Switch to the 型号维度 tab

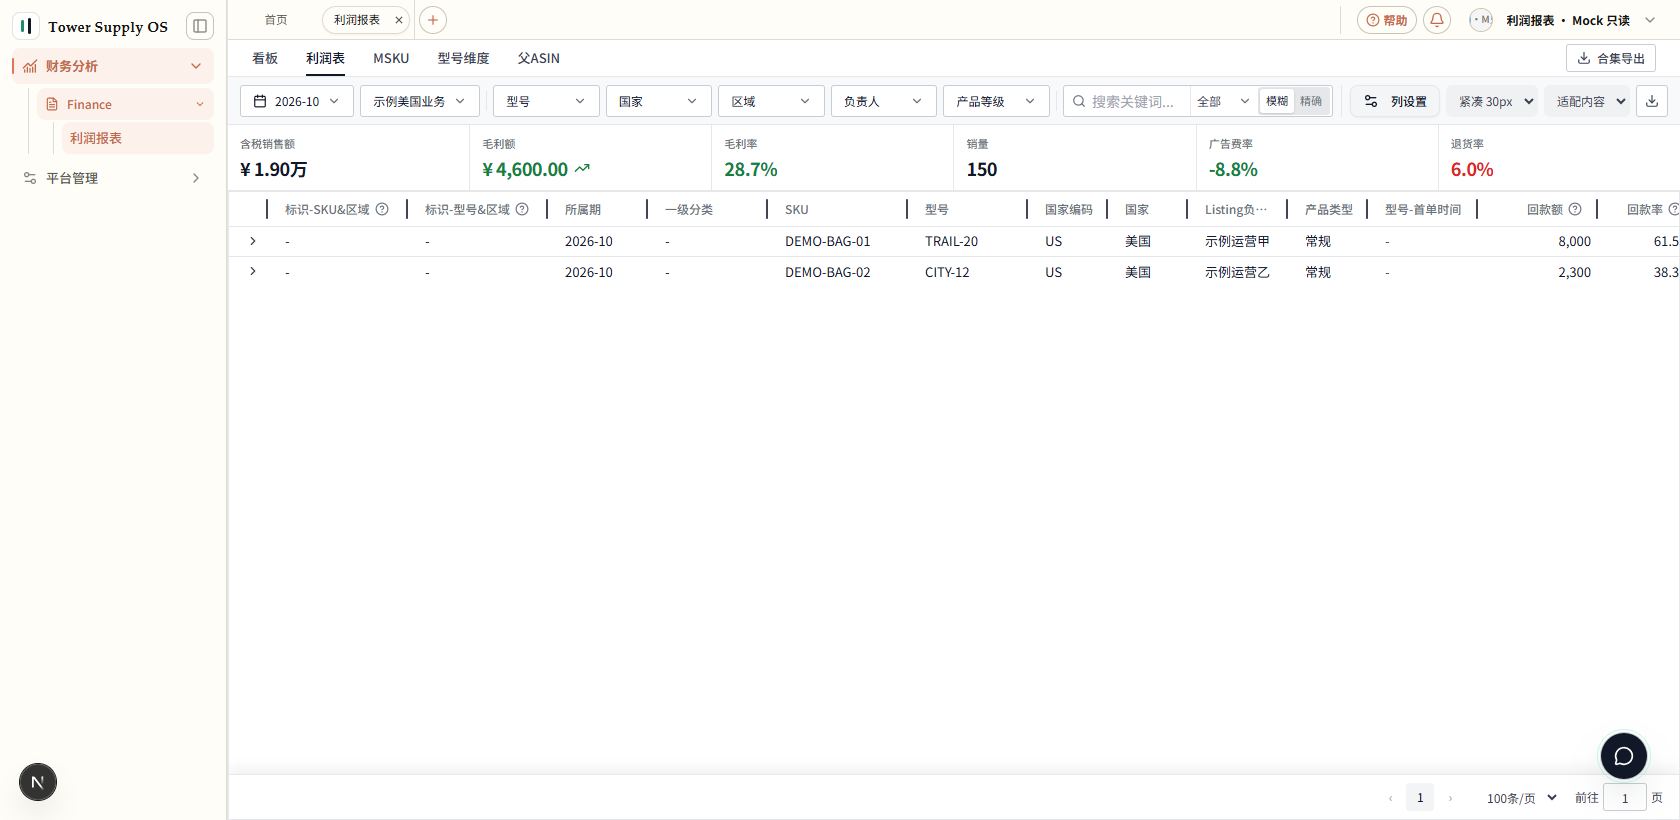(463, 58)
